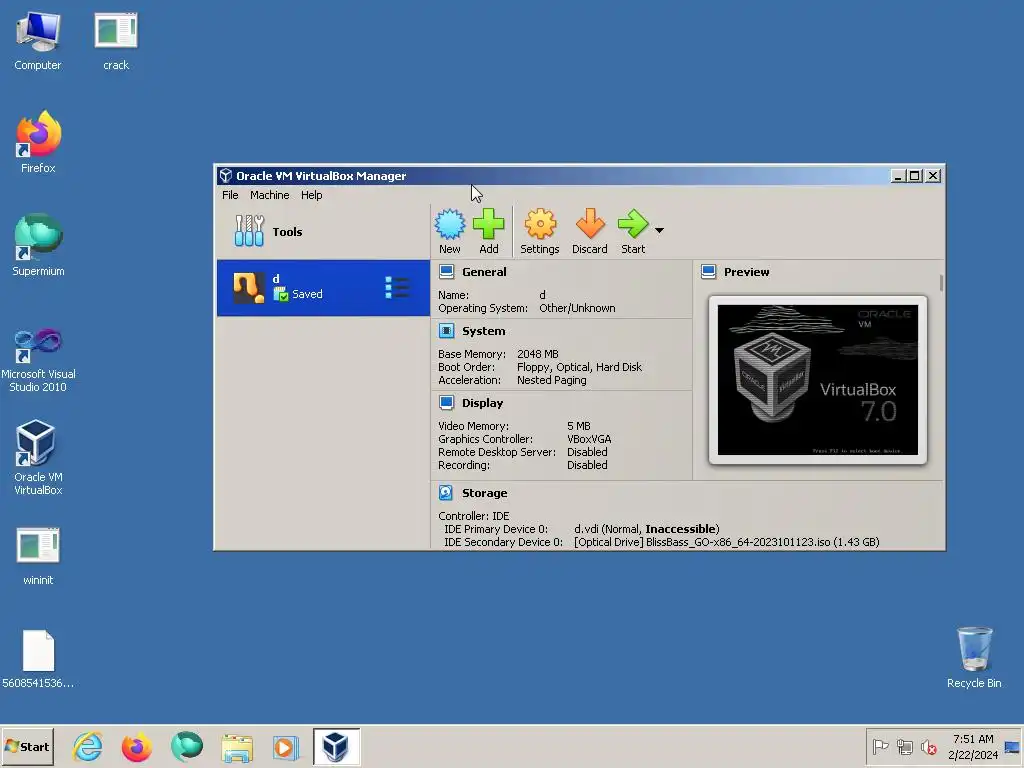Open the Settings gear in VirtualBox toolbar
The height and width of the screenshot is (768, 1024).
tap(539, 231)
